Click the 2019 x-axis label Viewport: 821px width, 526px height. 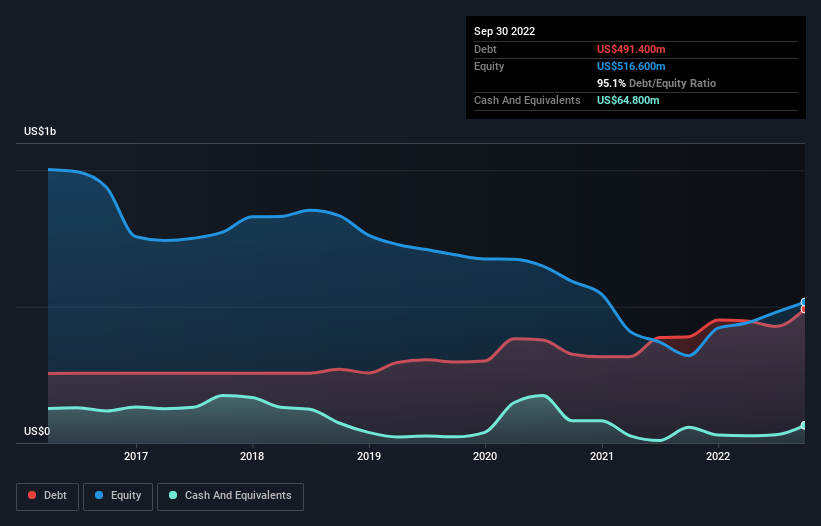click(x=369, y=456)
